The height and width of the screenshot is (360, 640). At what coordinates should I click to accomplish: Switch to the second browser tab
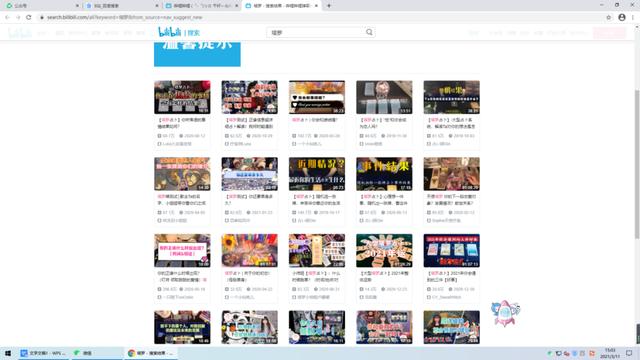(121, 6)
